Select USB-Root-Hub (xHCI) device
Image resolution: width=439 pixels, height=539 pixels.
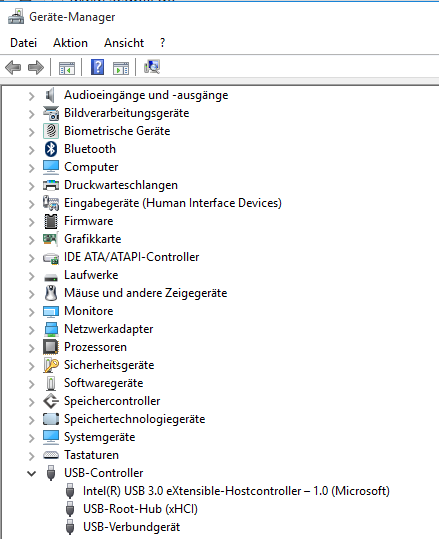(140, 509)
